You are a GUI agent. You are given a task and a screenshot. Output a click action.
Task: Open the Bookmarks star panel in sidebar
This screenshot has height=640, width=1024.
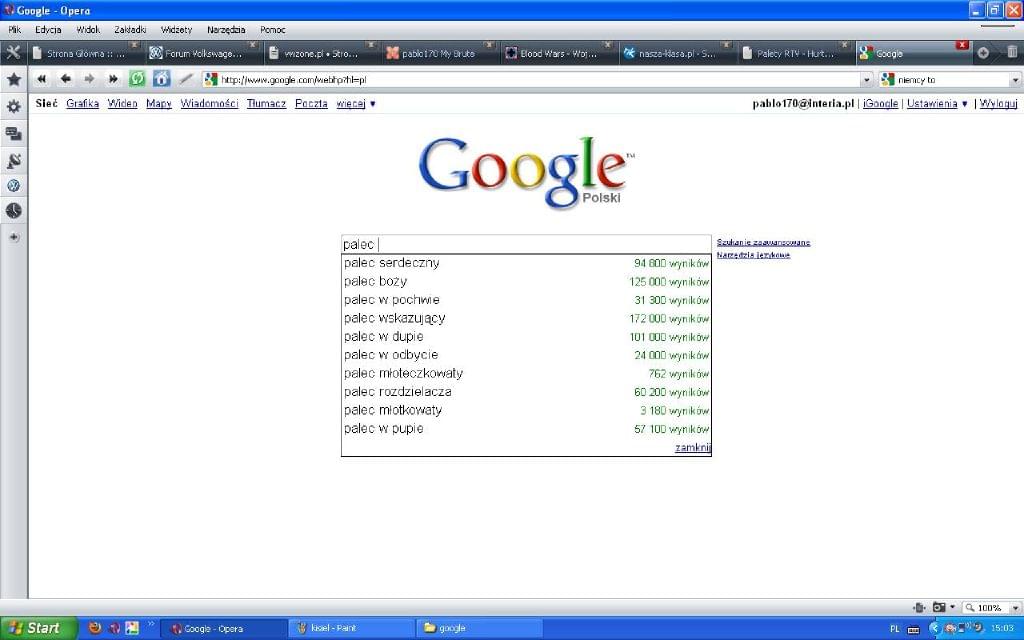[x=14, y=80]
